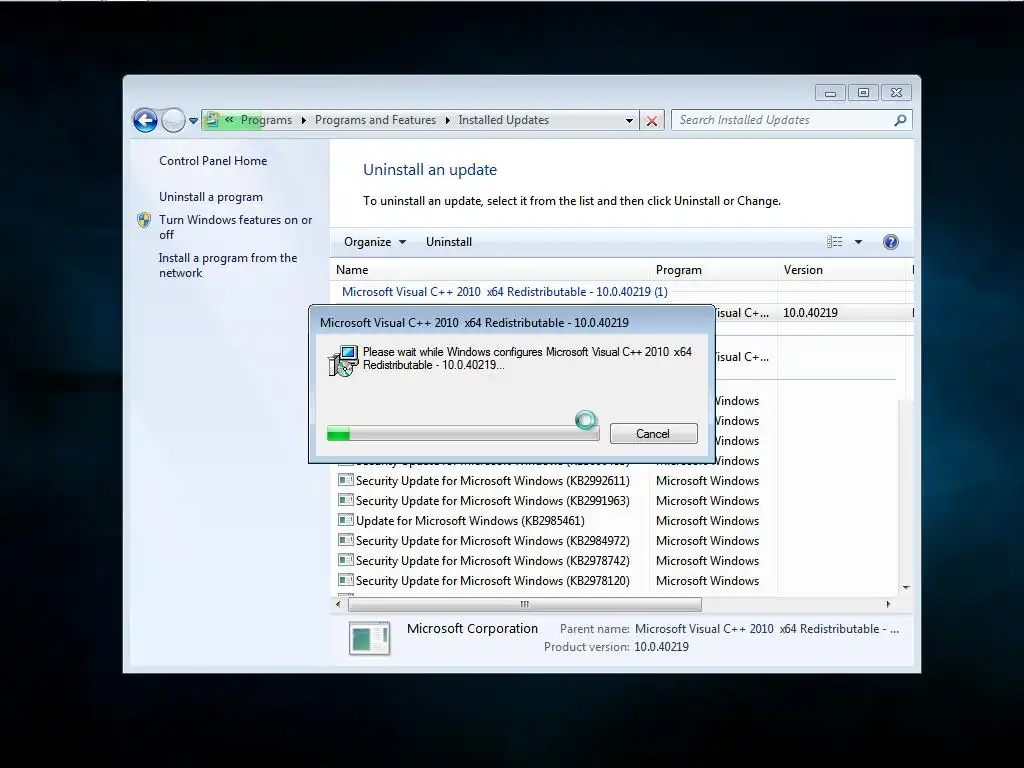Expand the arrow after Programs breadcrumb
1024x768 pixels.
click(x=304, y=120)
